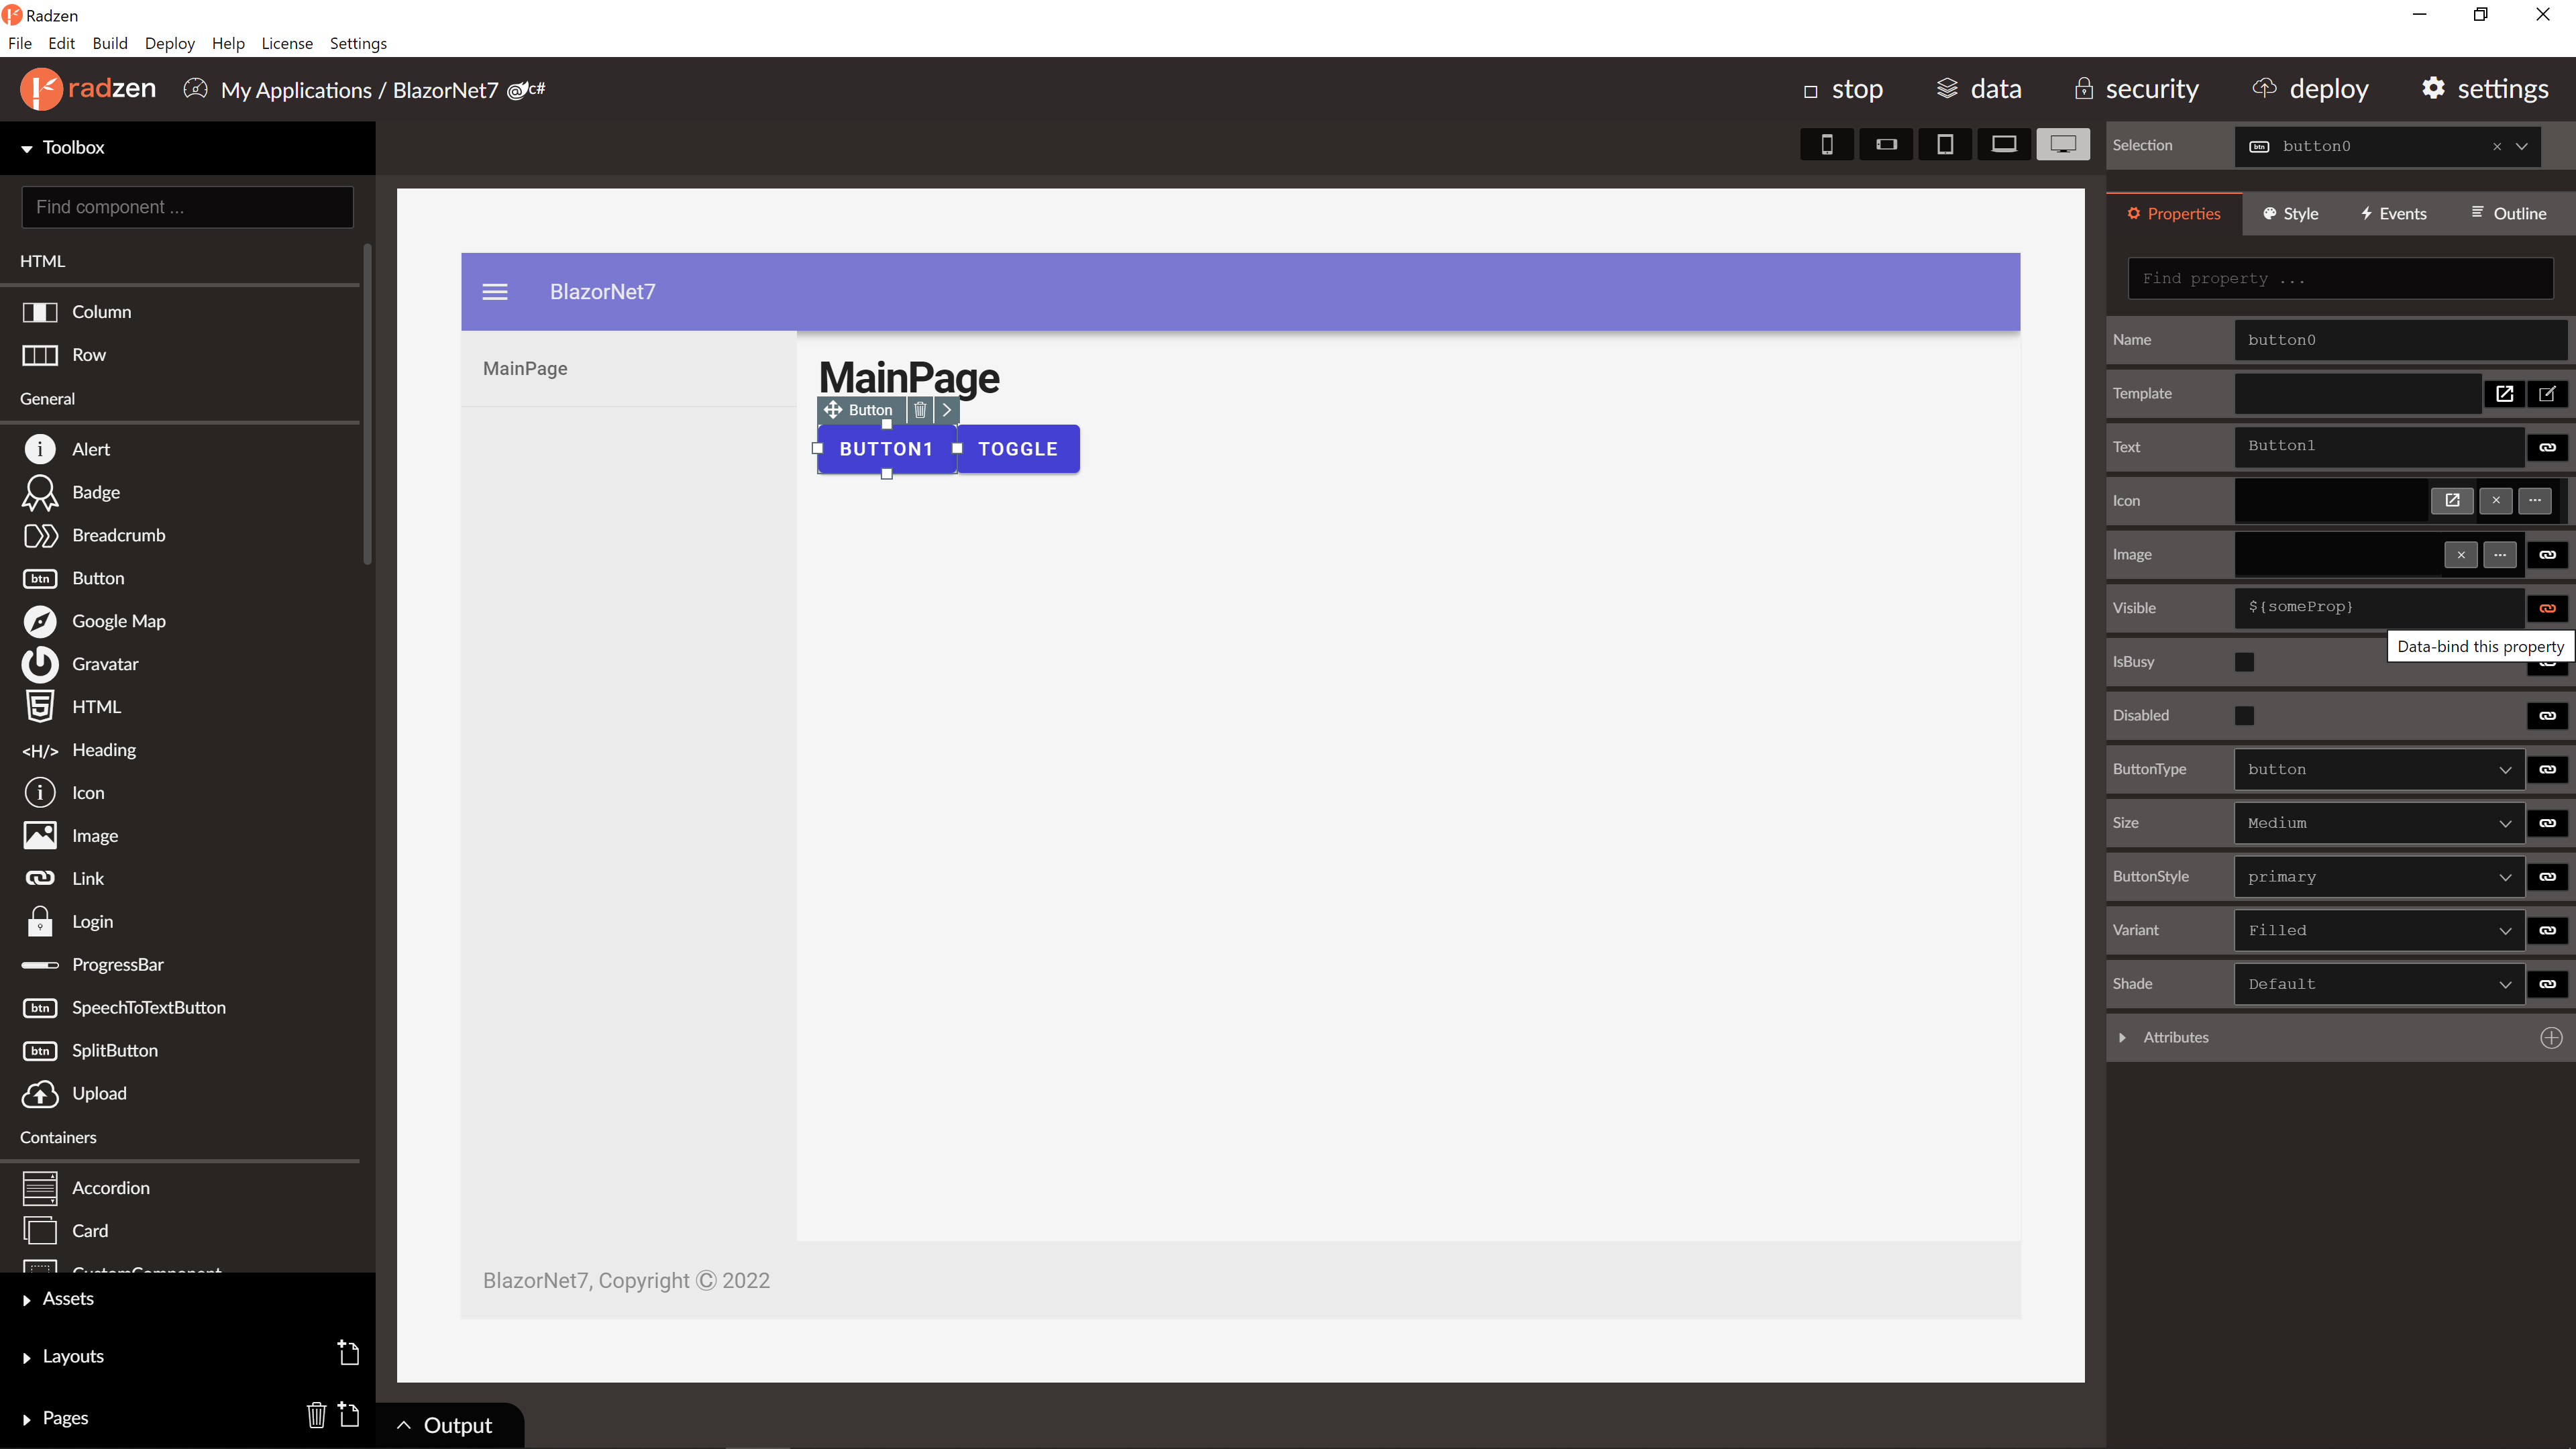Stop the running application
This screenshot has width=2576, height=1449.
tap(1845, 89)
